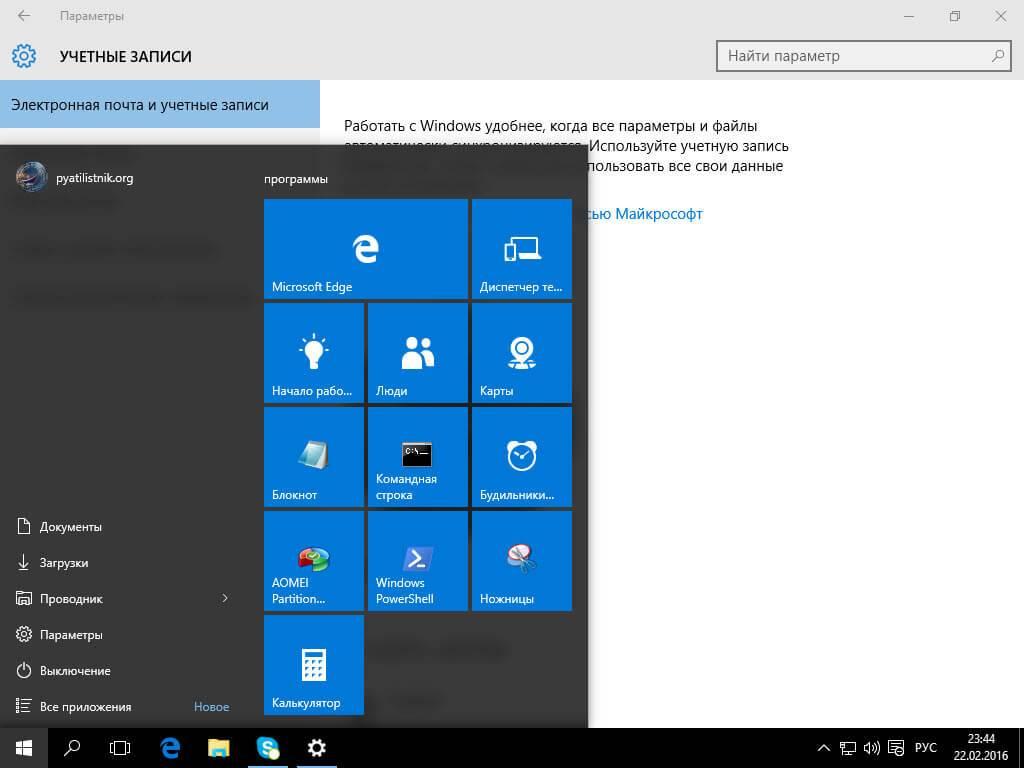This screenshot has width=1024, height=768.
Task: Click the search magnifier in Найти параметр
Action: 997,56
